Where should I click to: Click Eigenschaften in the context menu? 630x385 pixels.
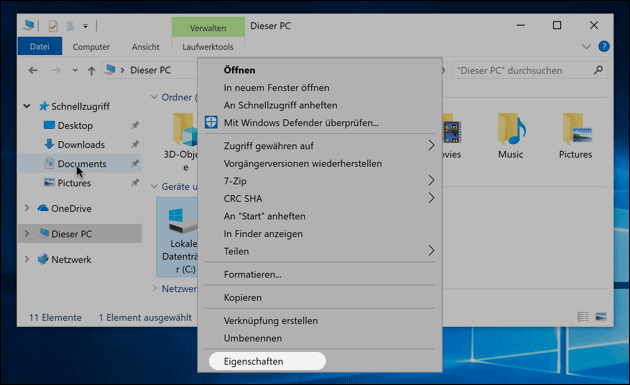(x=254, y=361)
